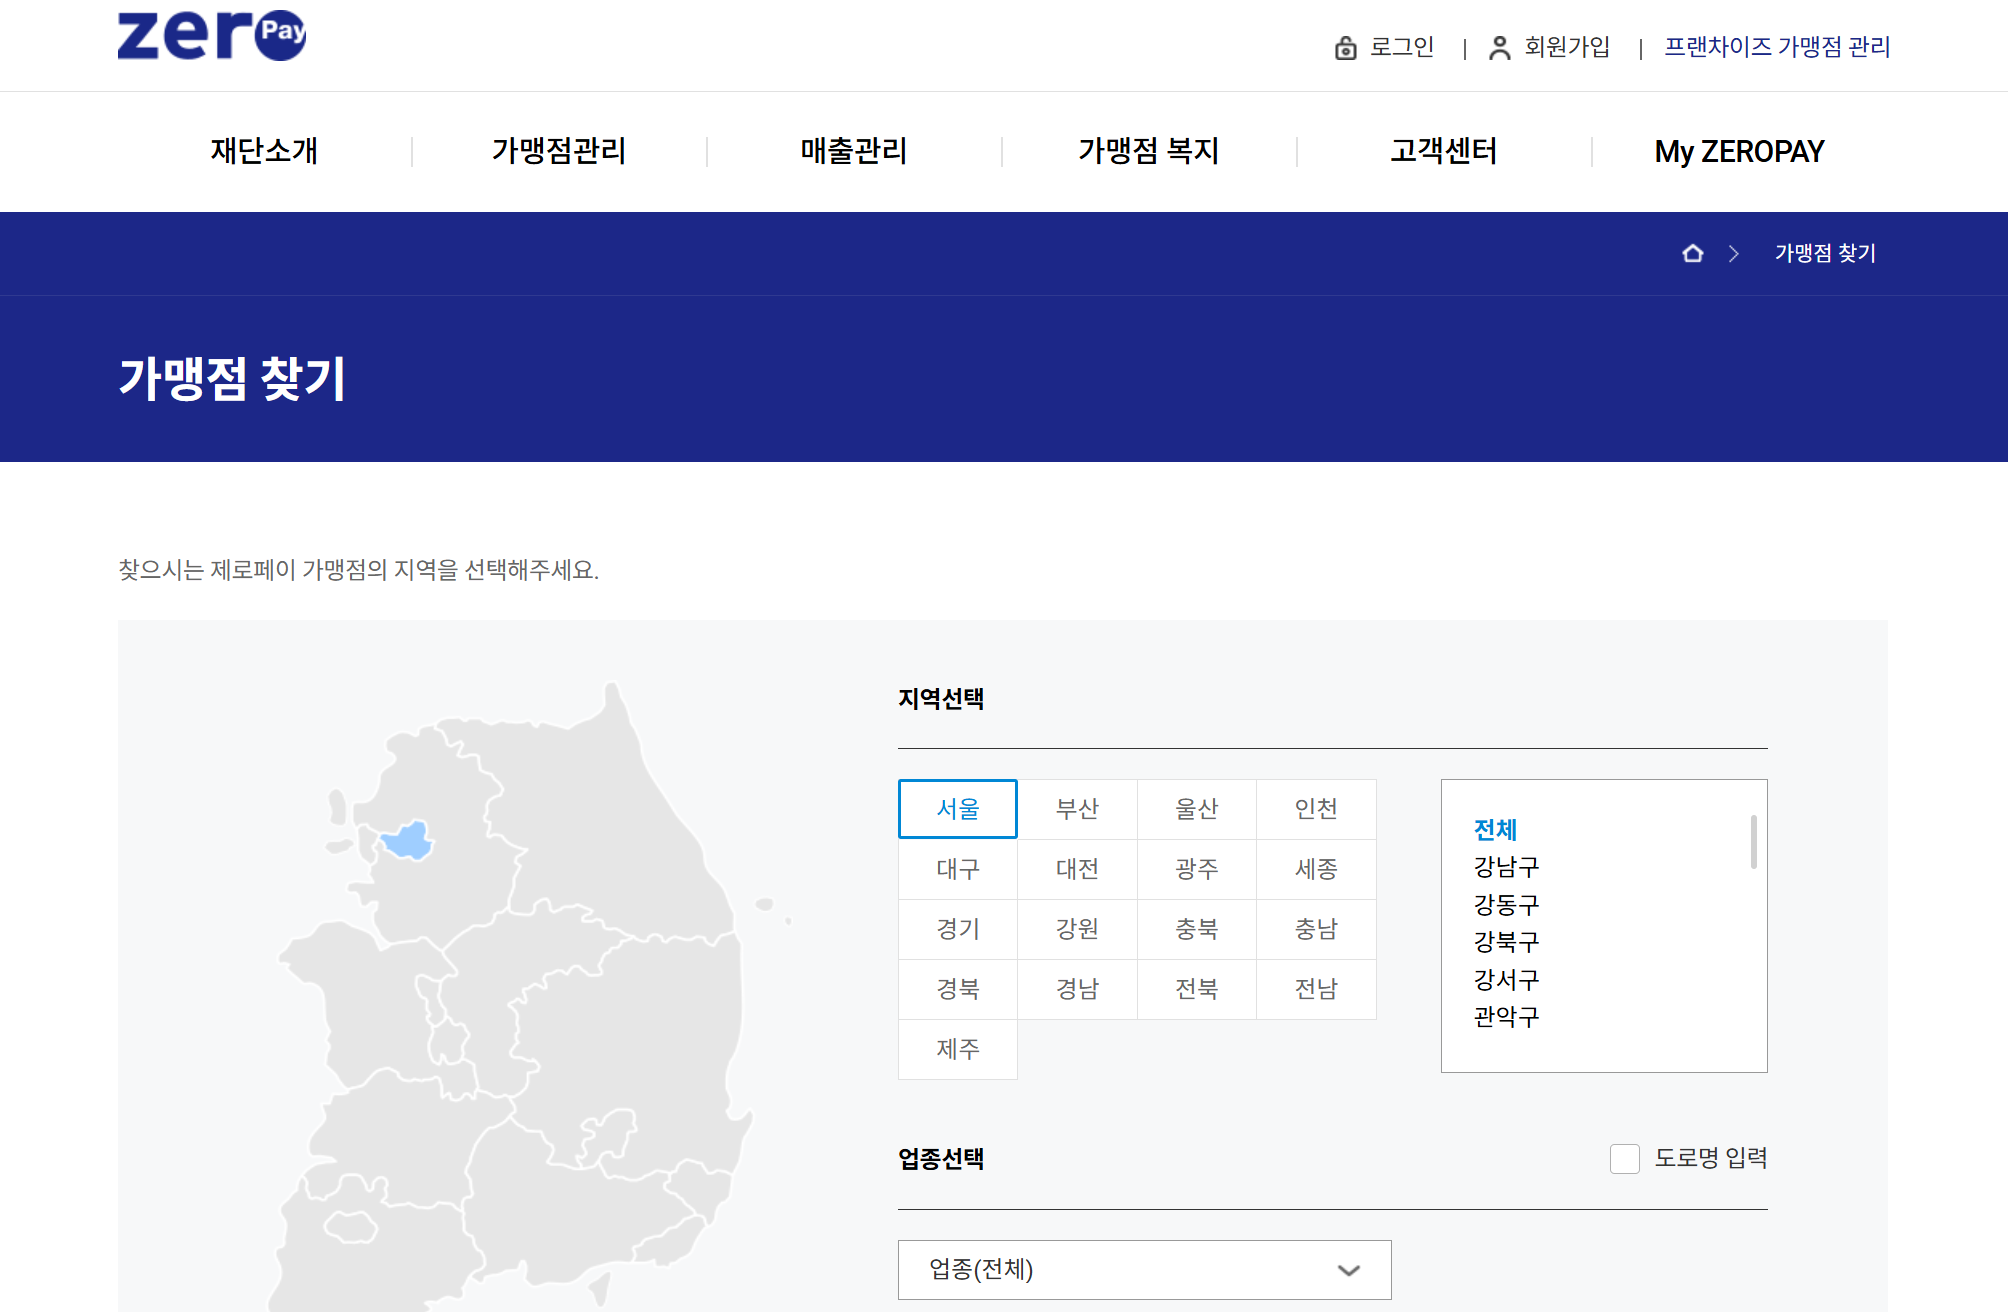Choose 전체 in the district list

1495,829
